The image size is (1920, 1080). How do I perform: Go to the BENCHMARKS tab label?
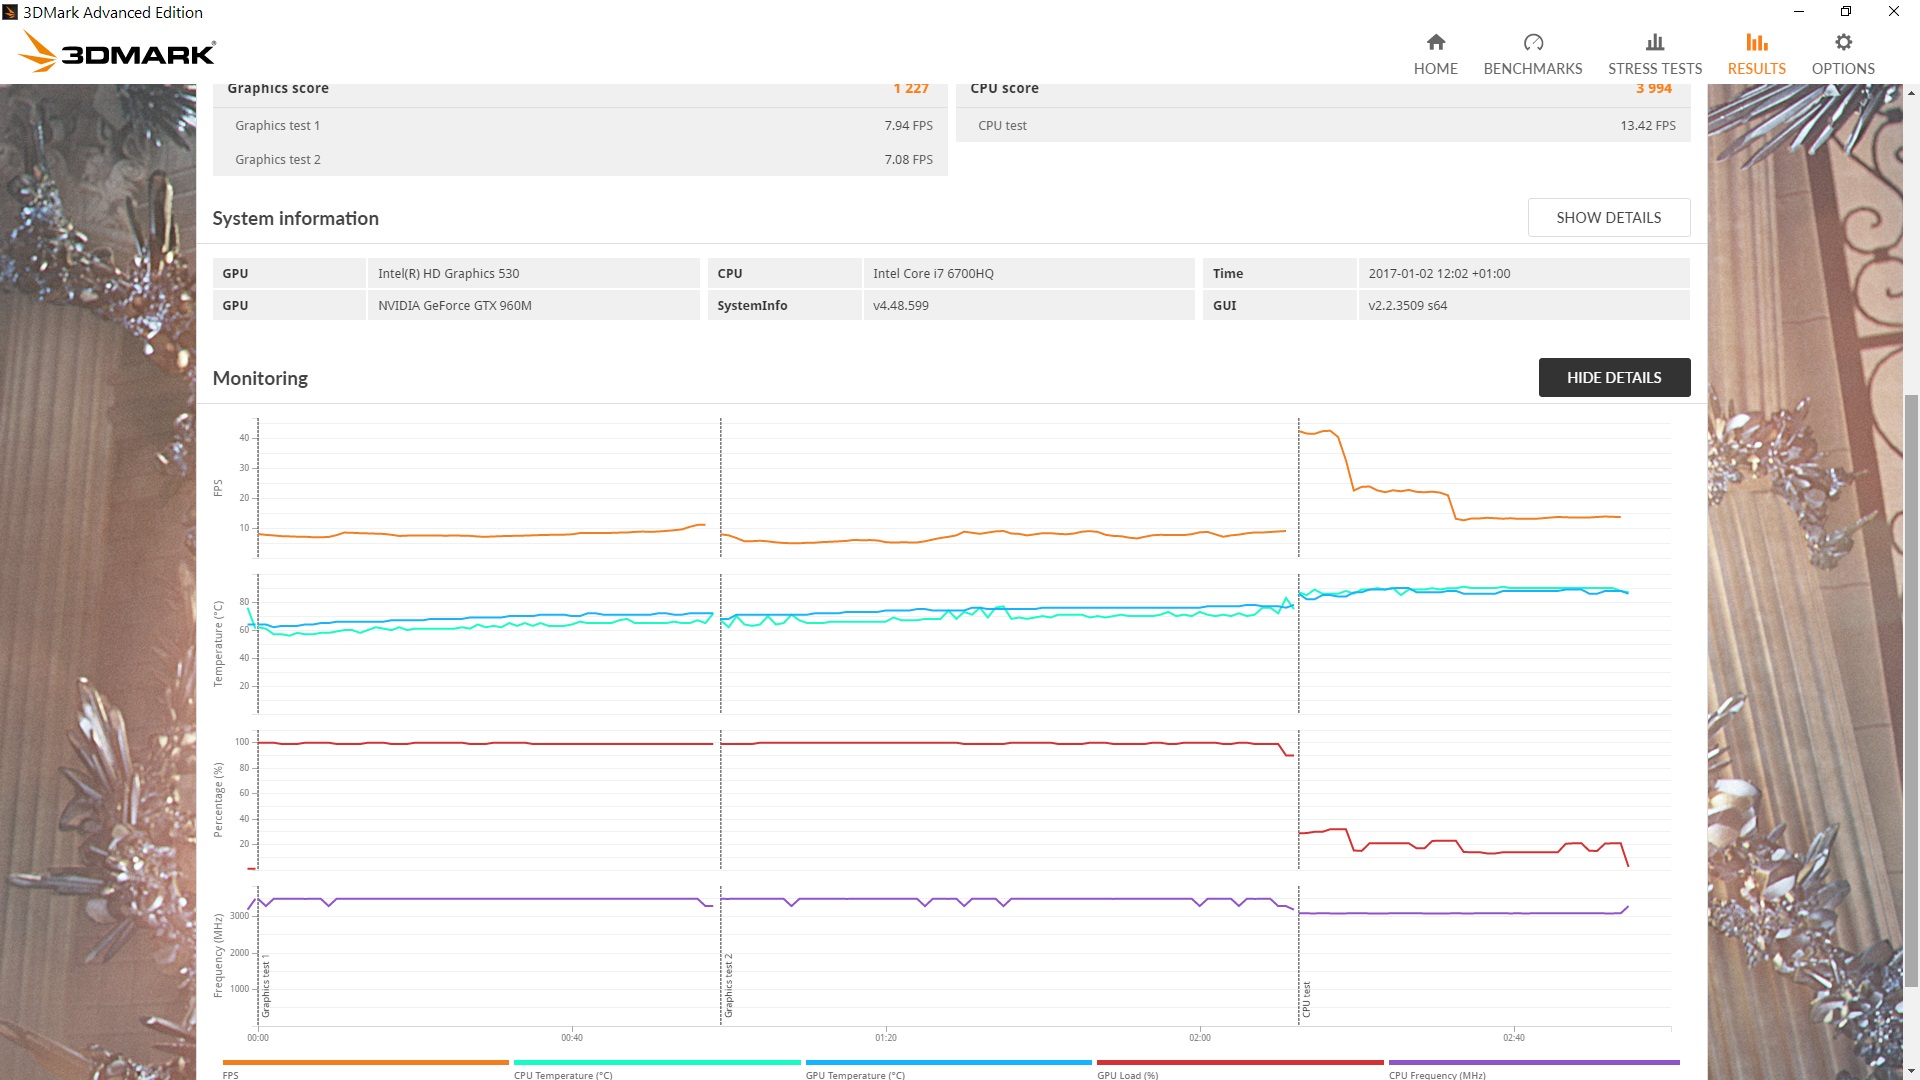point(1533,69)
